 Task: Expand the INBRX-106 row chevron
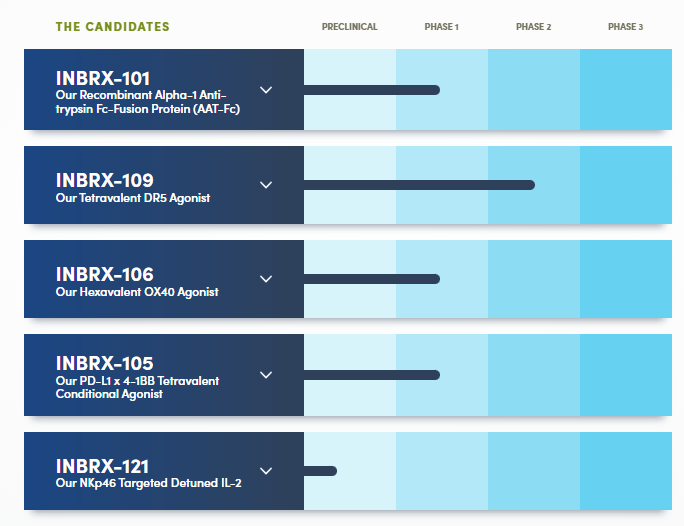pyautogui.click(x=266, y=279)
